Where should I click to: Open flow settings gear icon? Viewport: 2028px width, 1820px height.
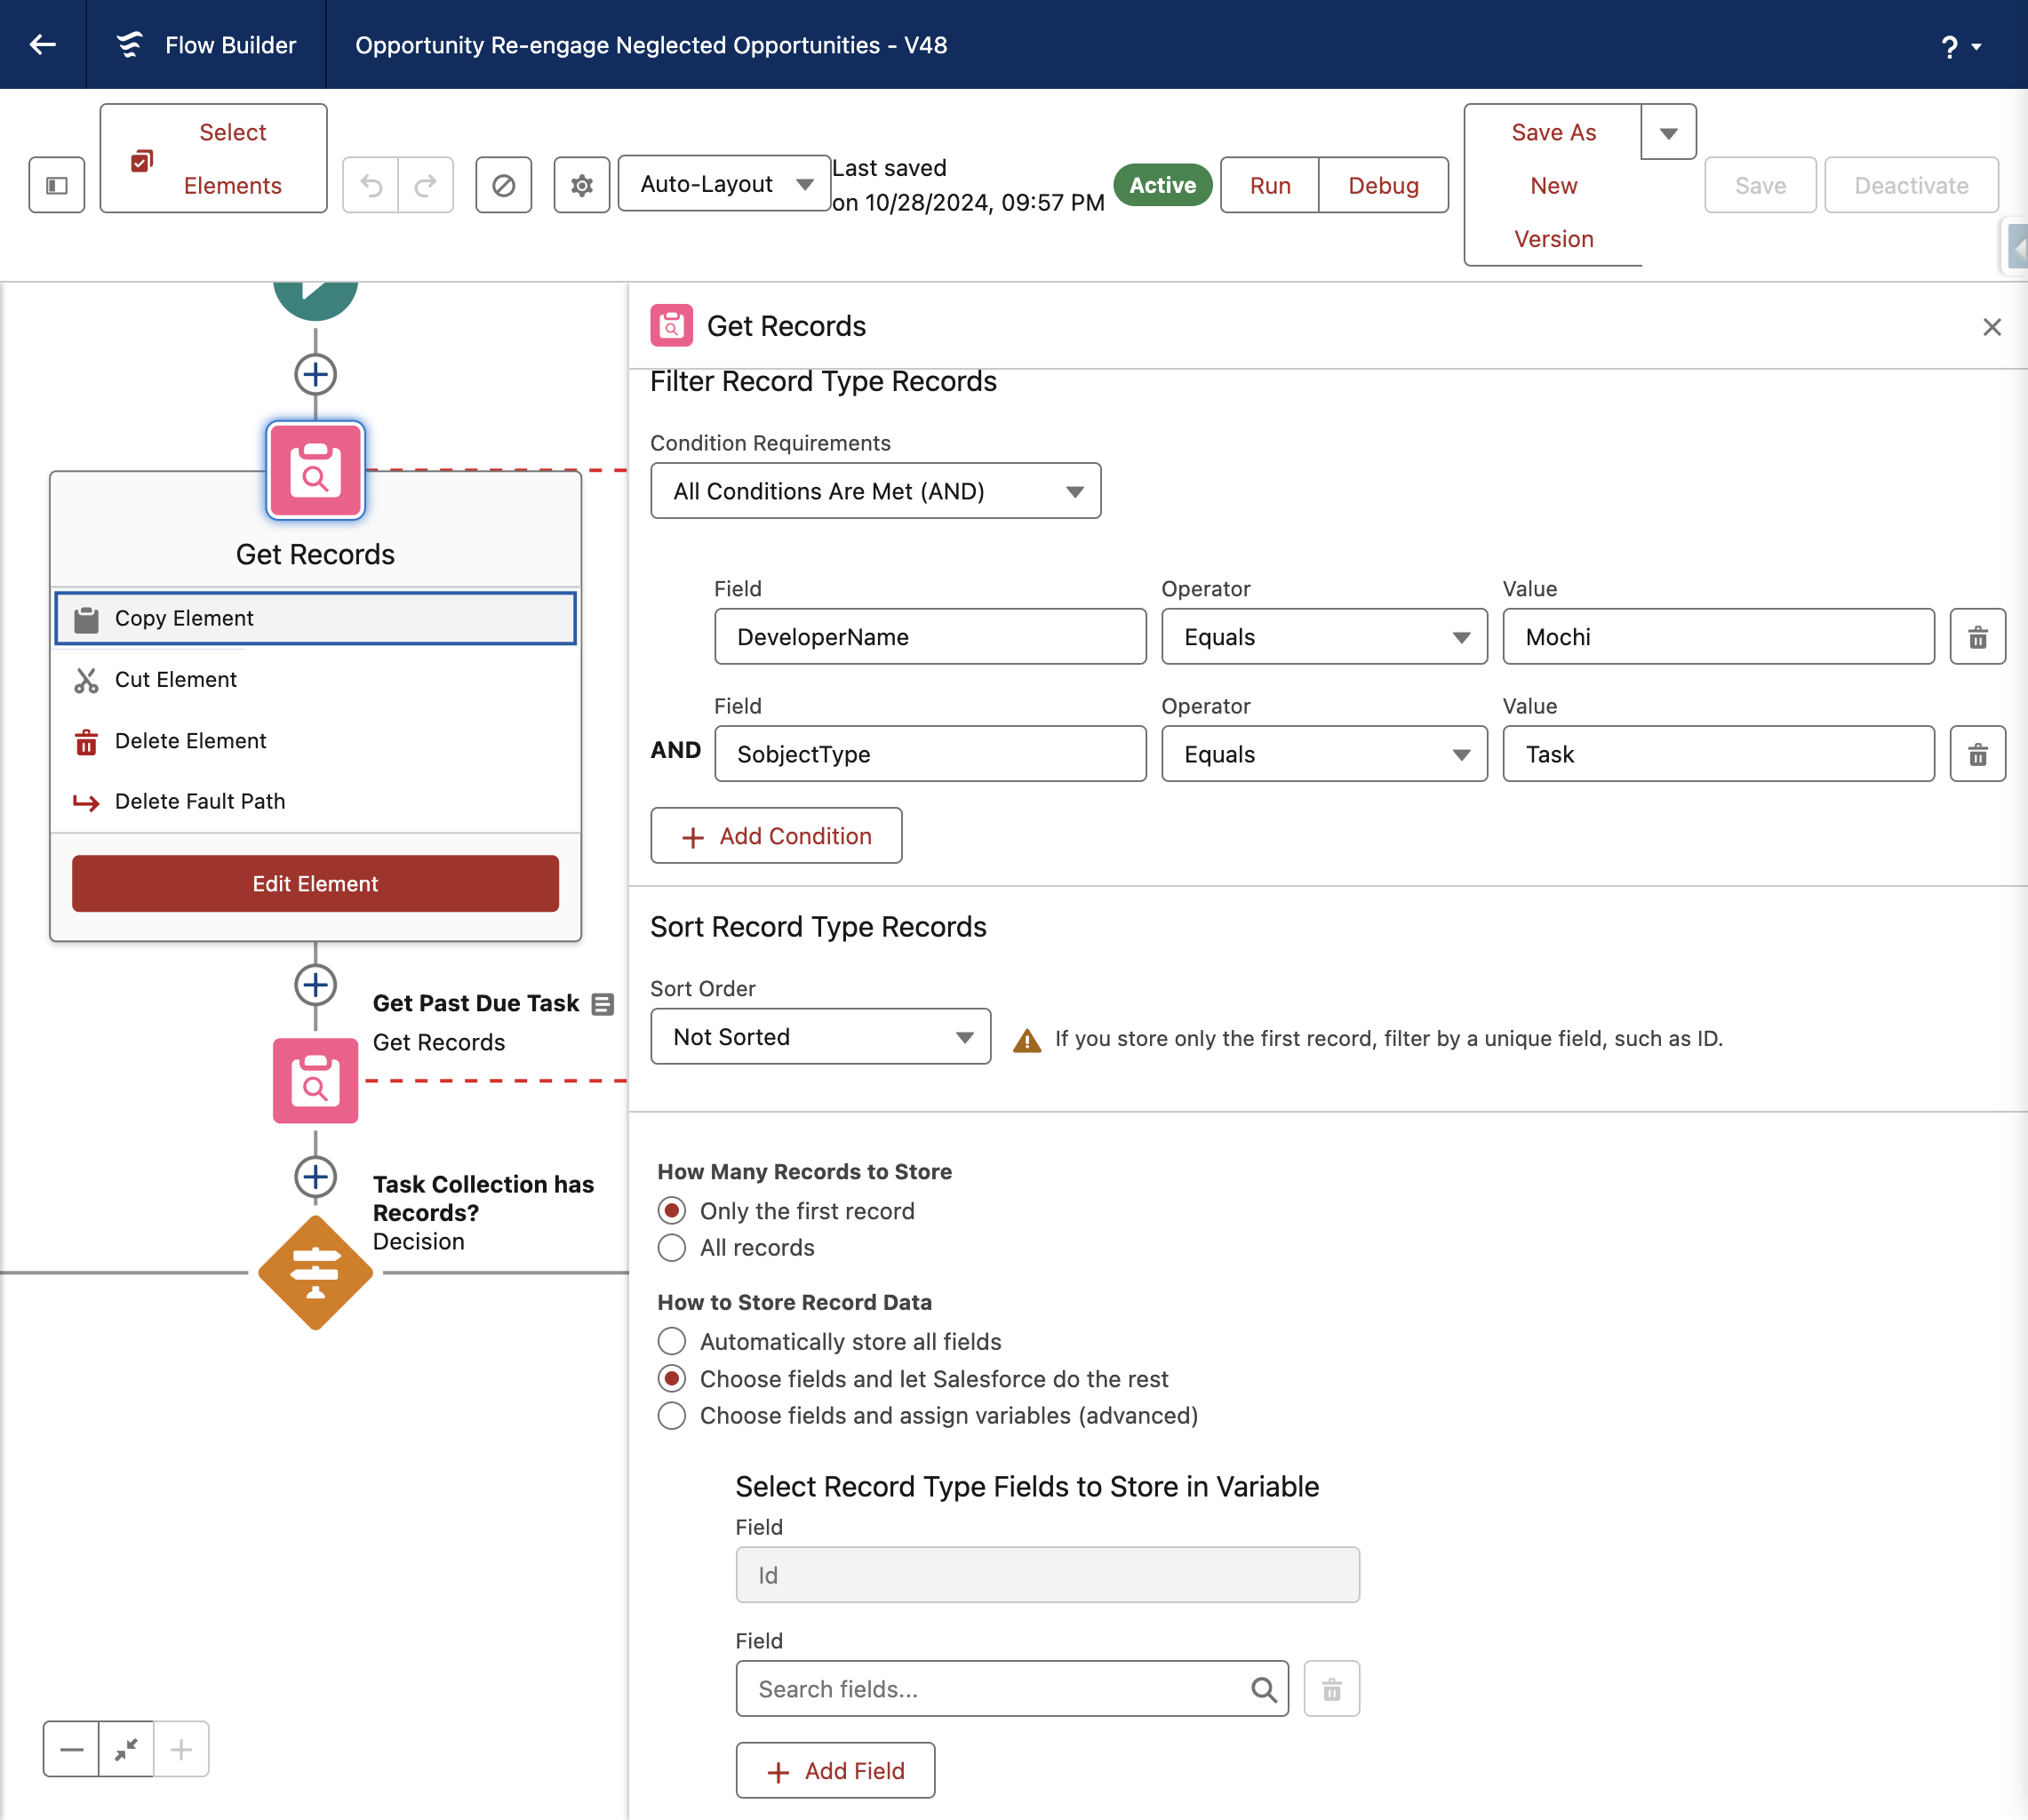pos(582,185)
